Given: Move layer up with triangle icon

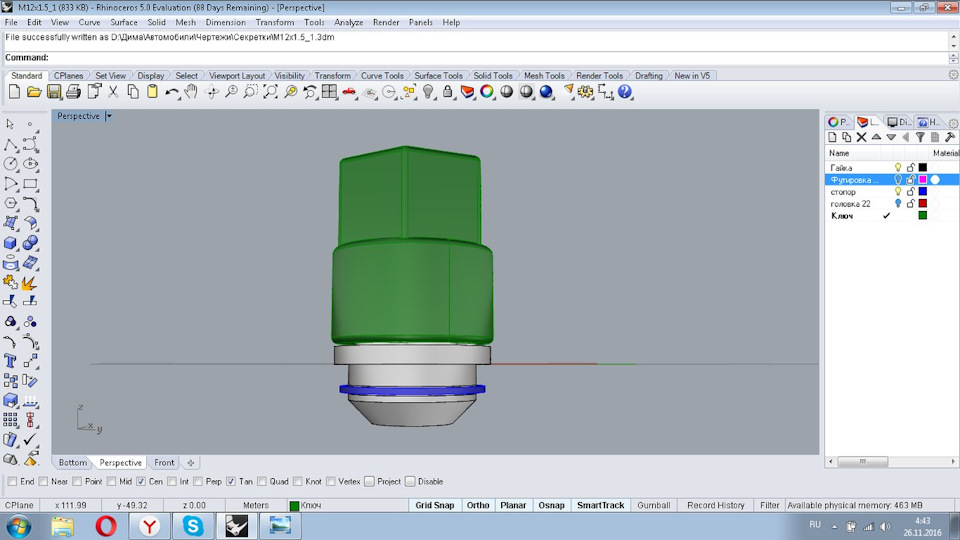Looking at the screenshot, I should (876, 137).
